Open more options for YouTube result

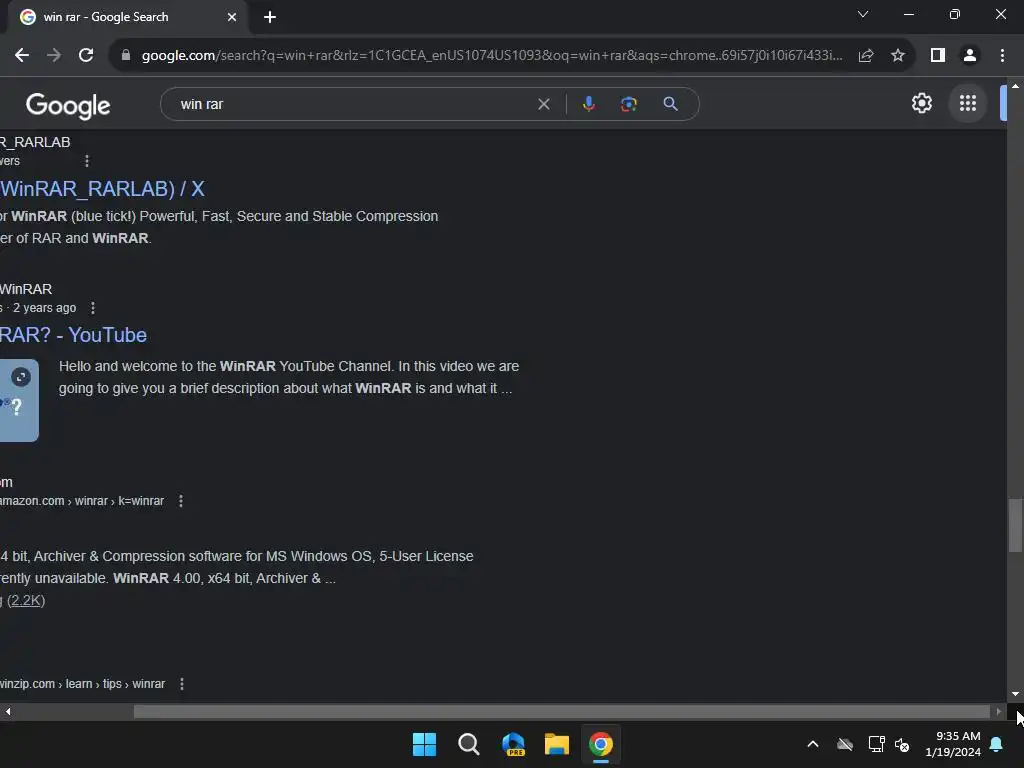[93, 308]
